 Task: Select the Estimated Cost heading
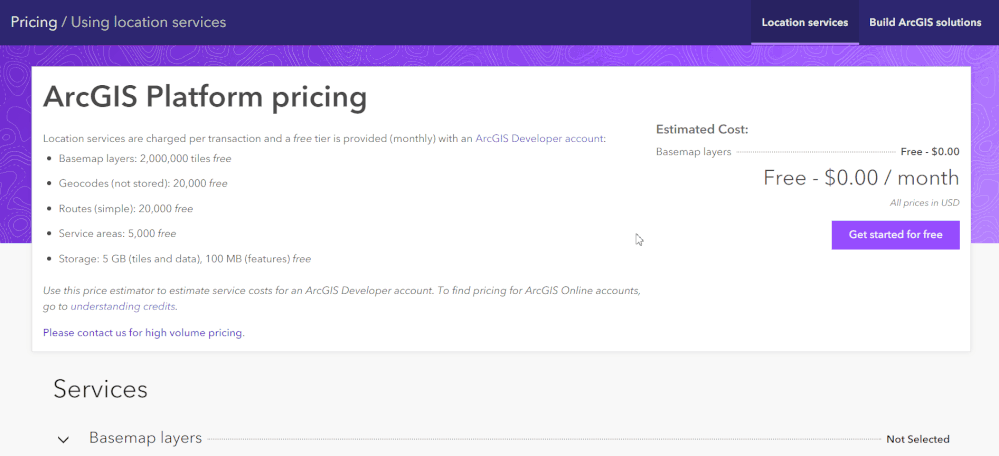702,129
